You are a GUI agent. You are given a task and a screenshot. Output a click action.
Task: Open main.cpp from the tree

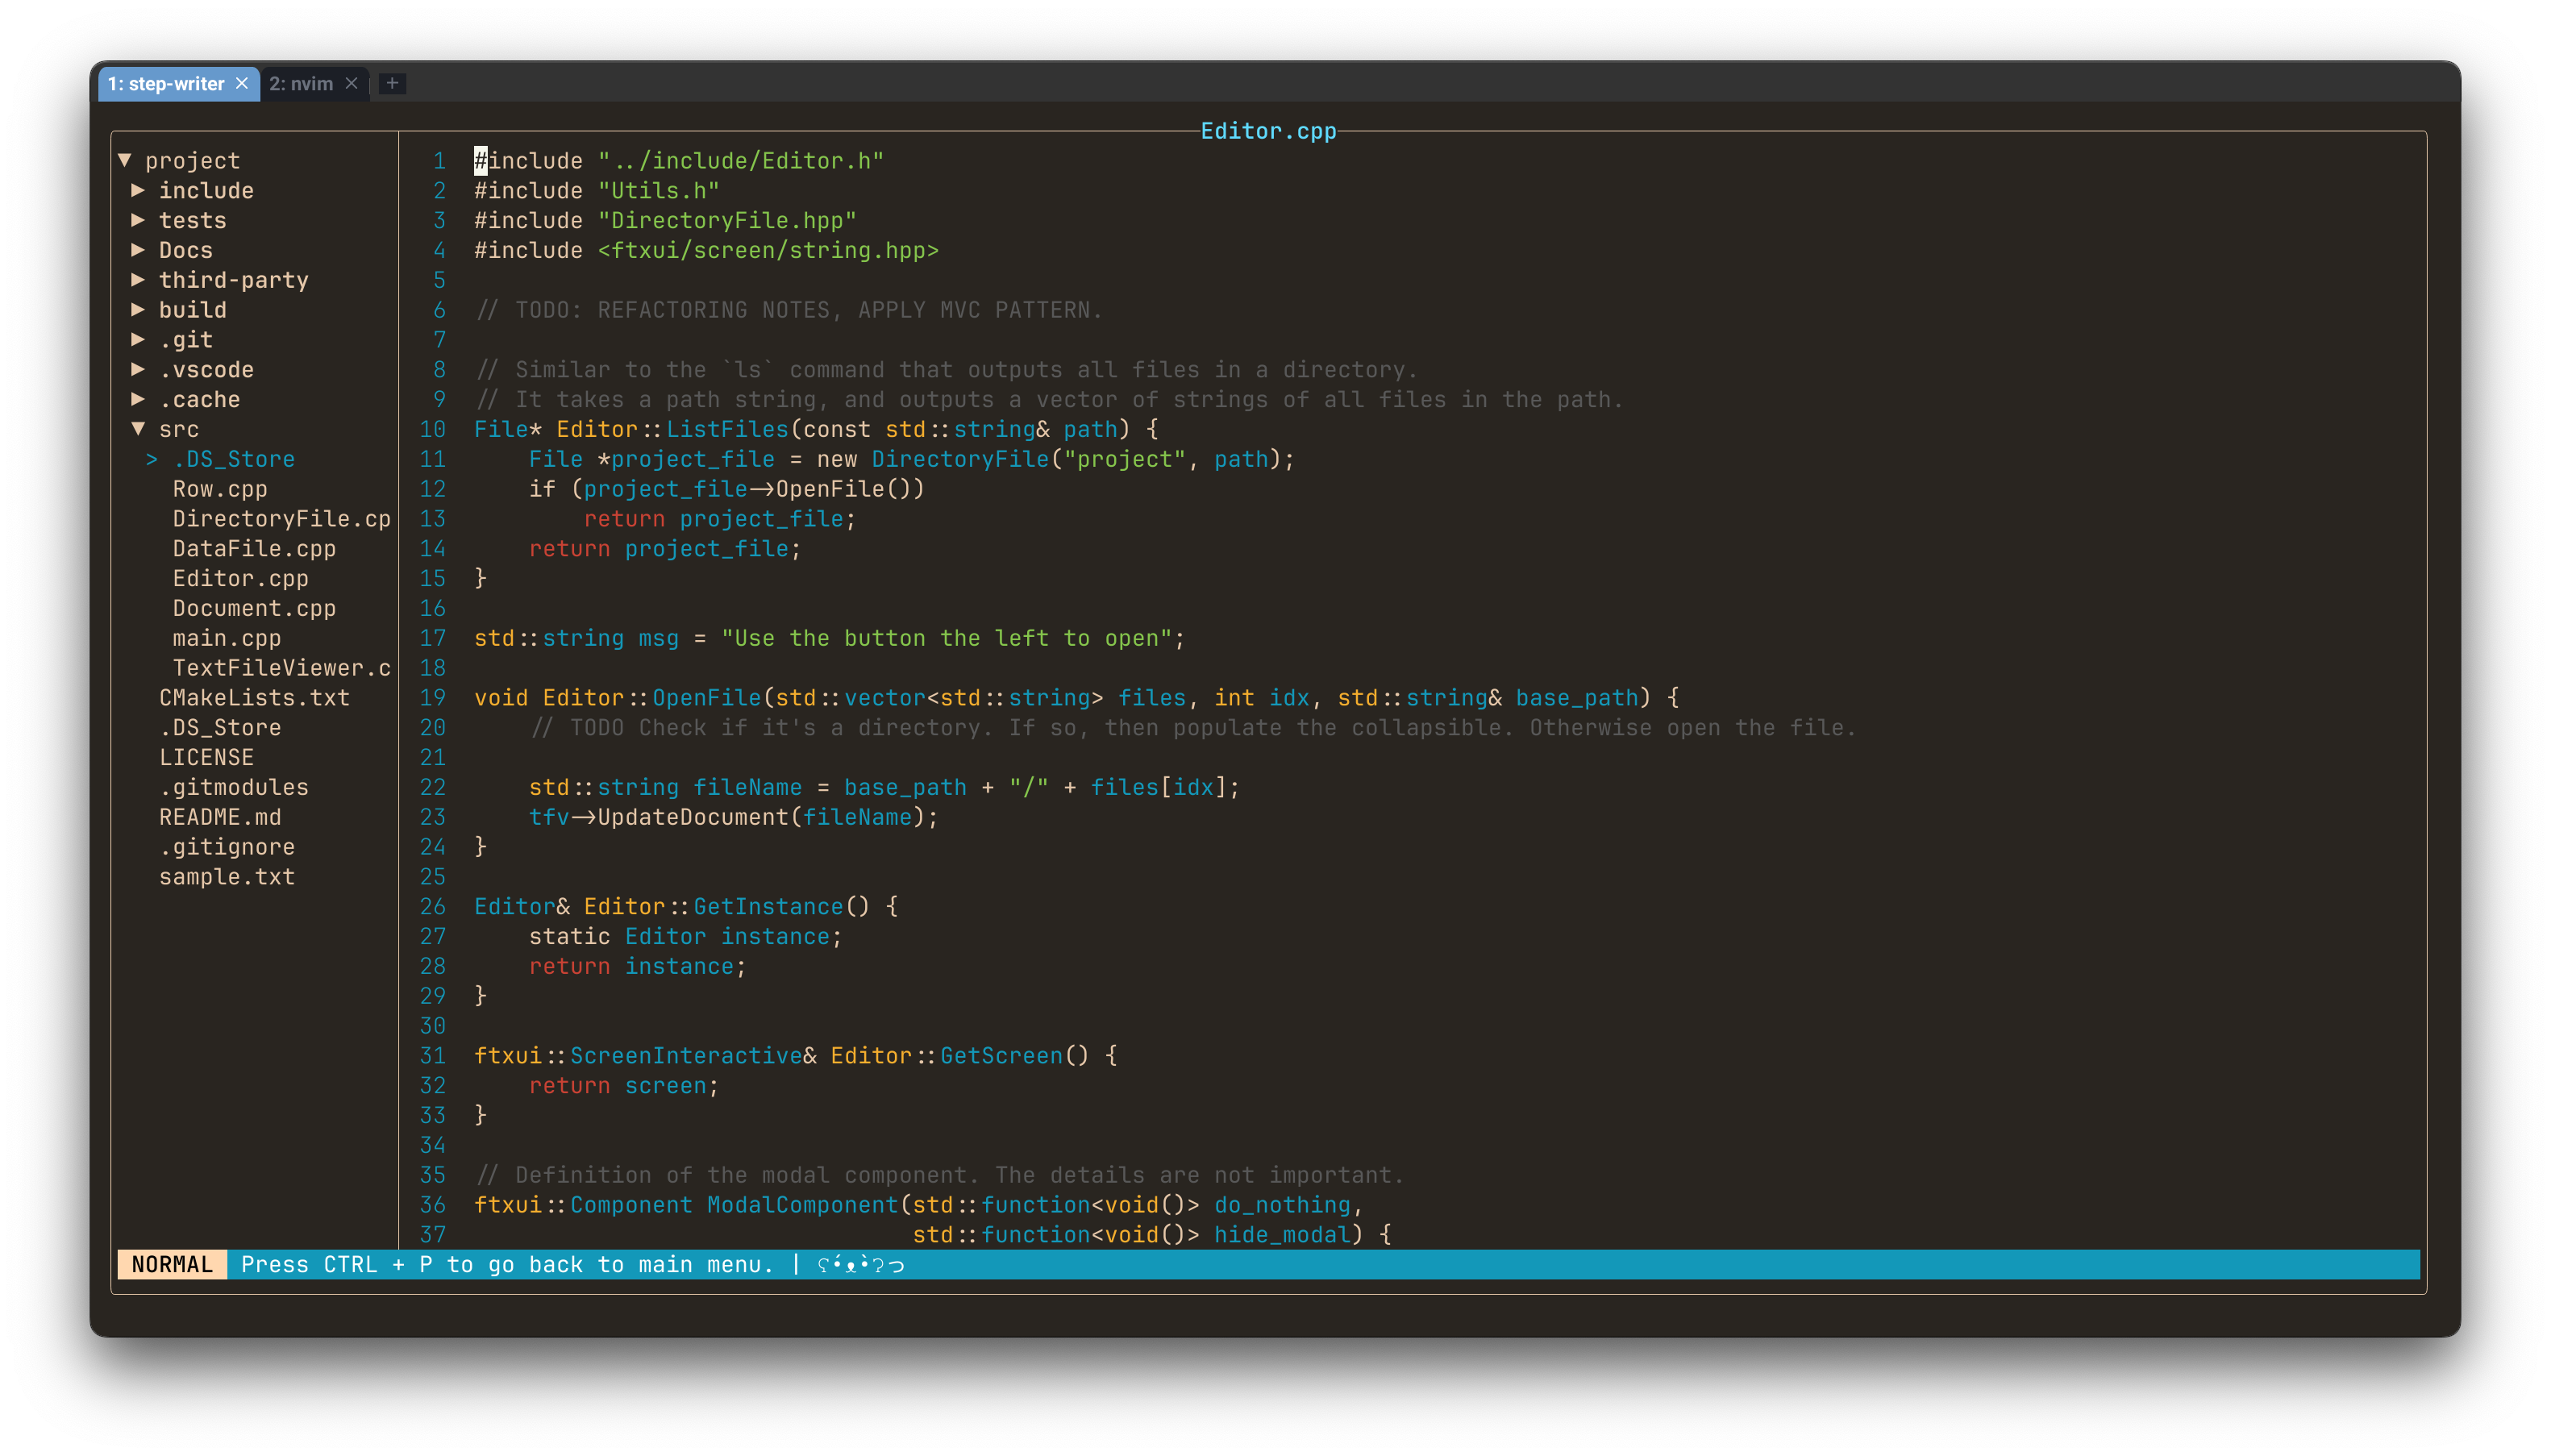pyautogui.click(x=227, y=638)
